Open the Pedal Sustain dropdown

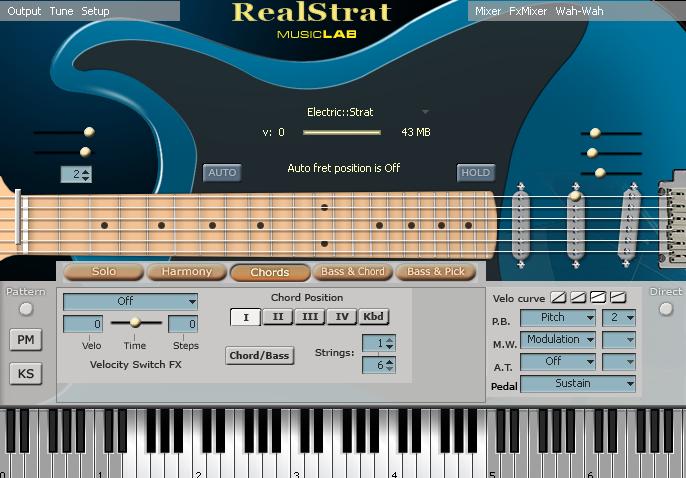coord(578,384)
